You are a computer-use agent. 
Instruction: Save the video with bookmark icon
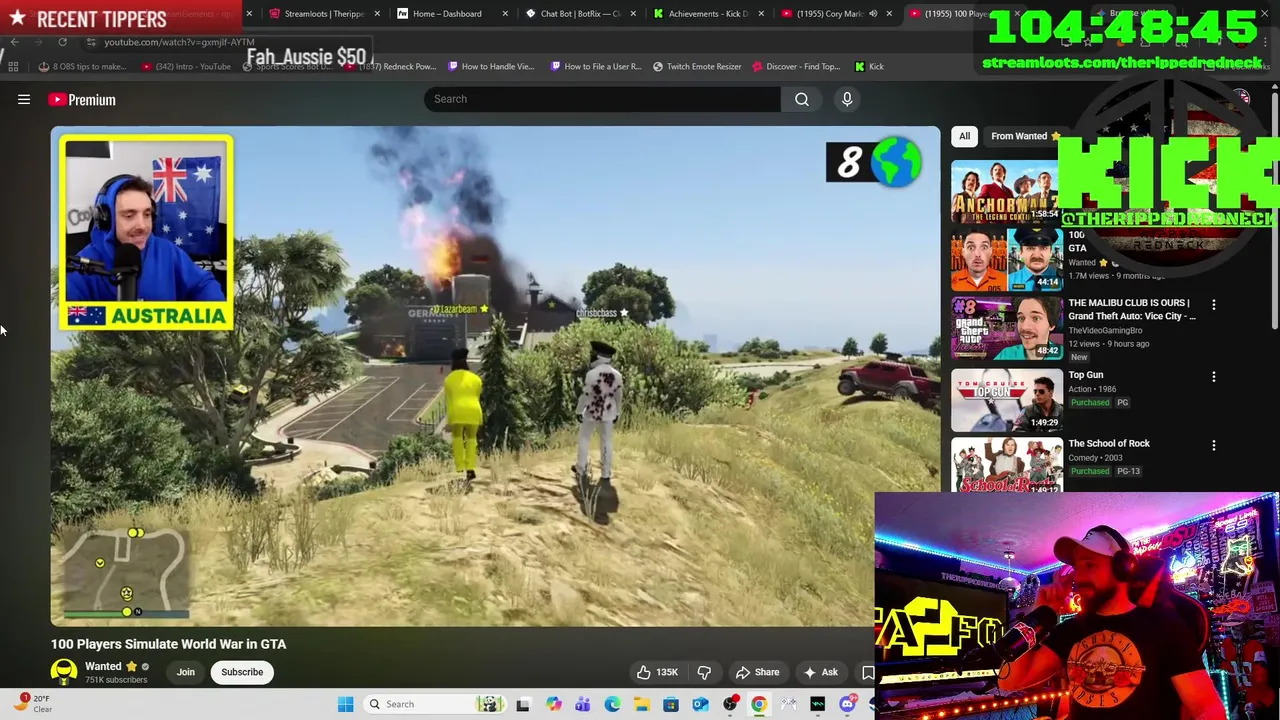tap(867, 672)
